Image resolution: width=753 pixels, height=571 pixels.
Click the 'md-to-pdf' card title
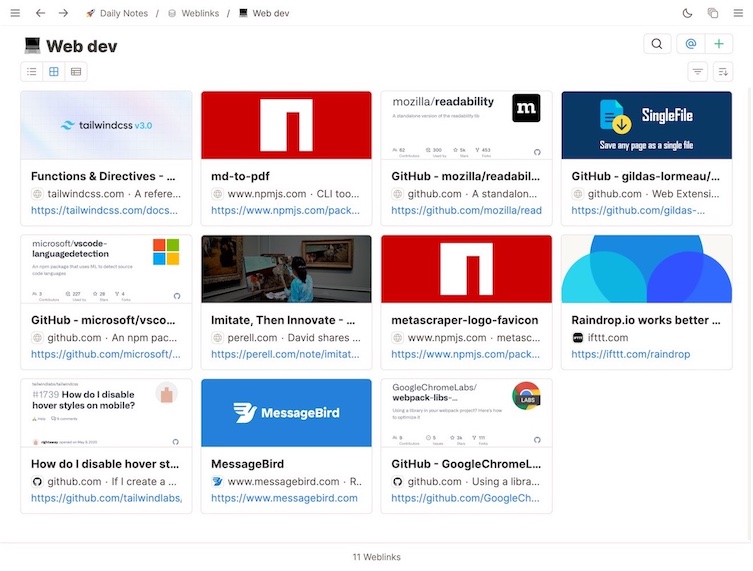pyautogui.click(x=240, y=176)
